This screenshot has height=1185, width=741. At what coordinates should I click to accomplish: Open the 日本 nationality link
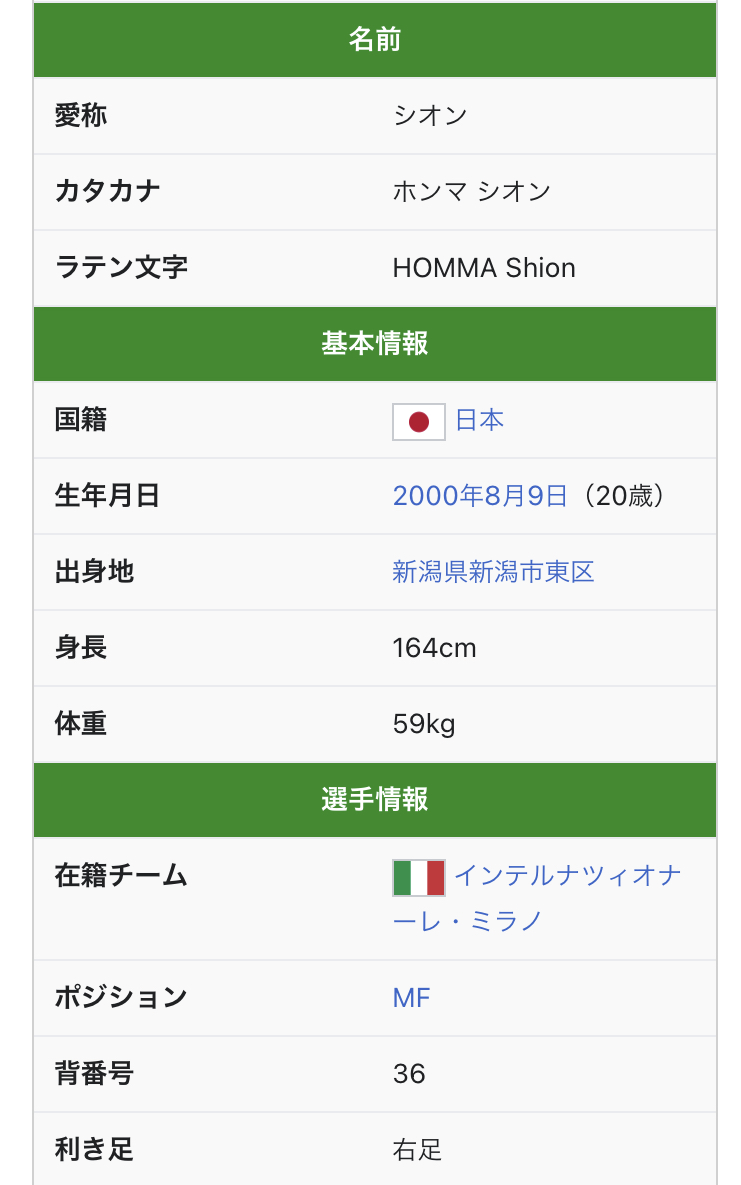(480, 420)
